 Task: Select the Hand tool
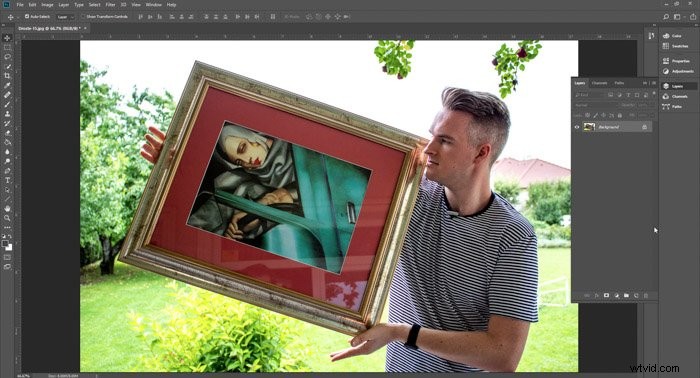7,208
